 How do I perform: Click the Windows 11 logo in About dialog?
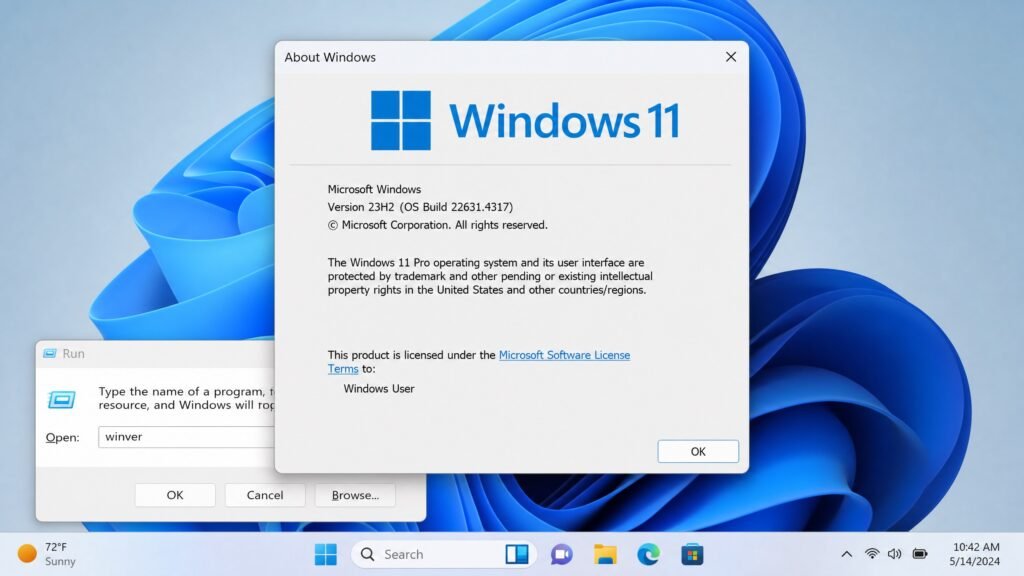point(526,120)
